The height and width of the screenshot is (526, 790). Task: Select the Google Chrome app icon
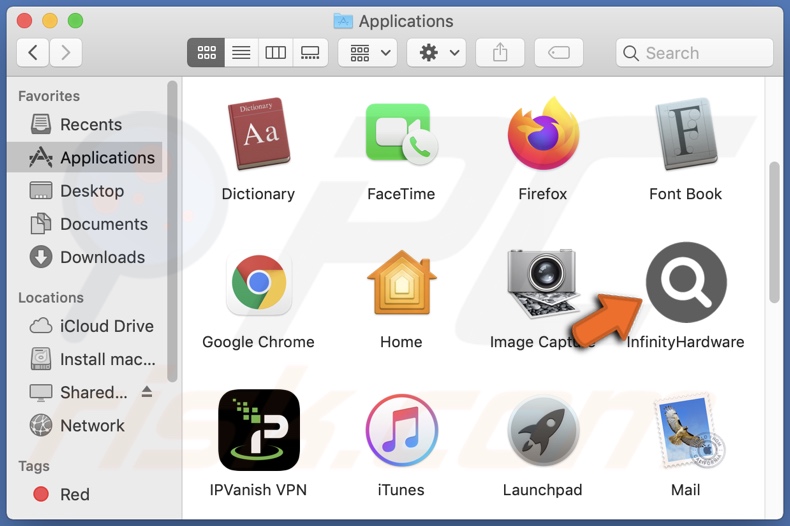click(x=258, y=282)
